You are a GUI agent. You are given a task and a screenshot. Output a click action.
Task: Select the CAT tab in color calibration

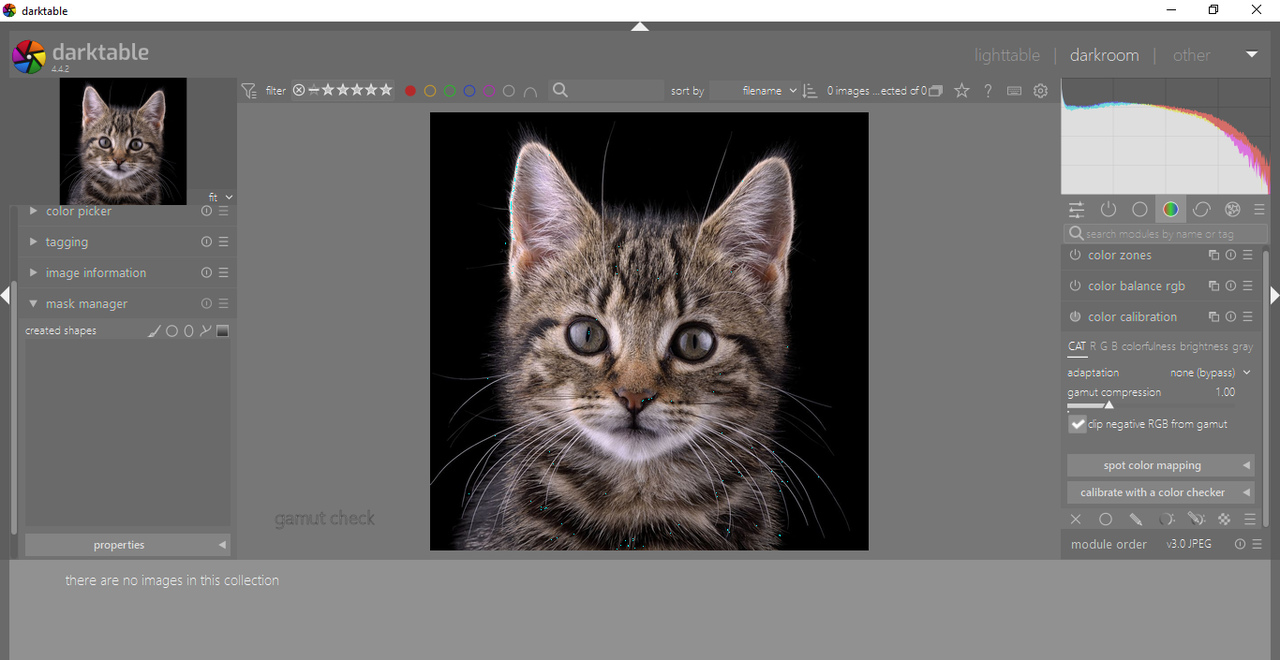(1076, 347)
